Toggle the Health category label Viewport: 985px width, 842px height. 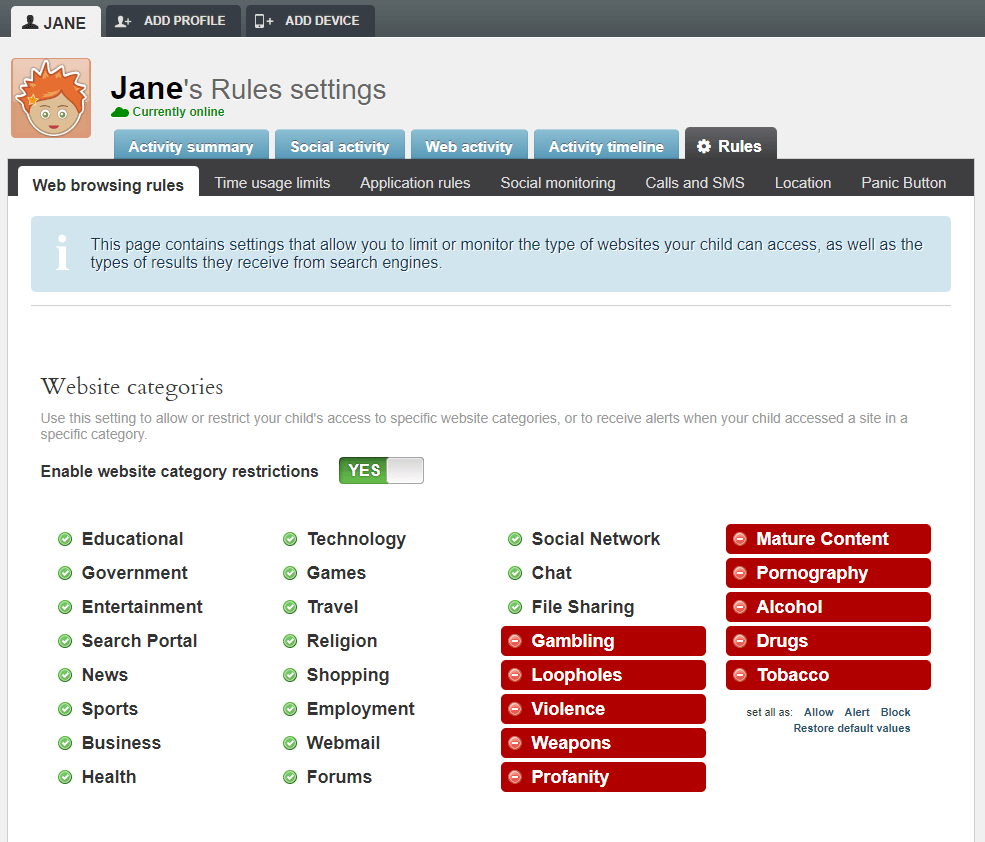[x=109, y=777]
